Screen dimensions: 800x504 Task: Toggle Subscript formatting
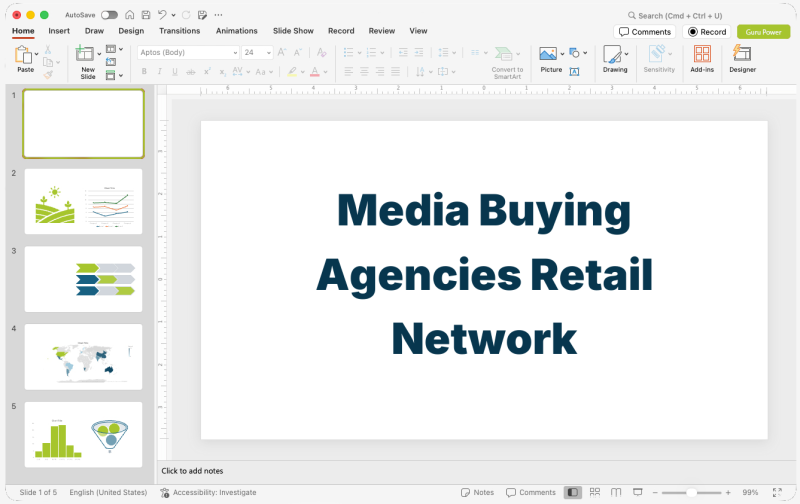click(x=222, y=72)
